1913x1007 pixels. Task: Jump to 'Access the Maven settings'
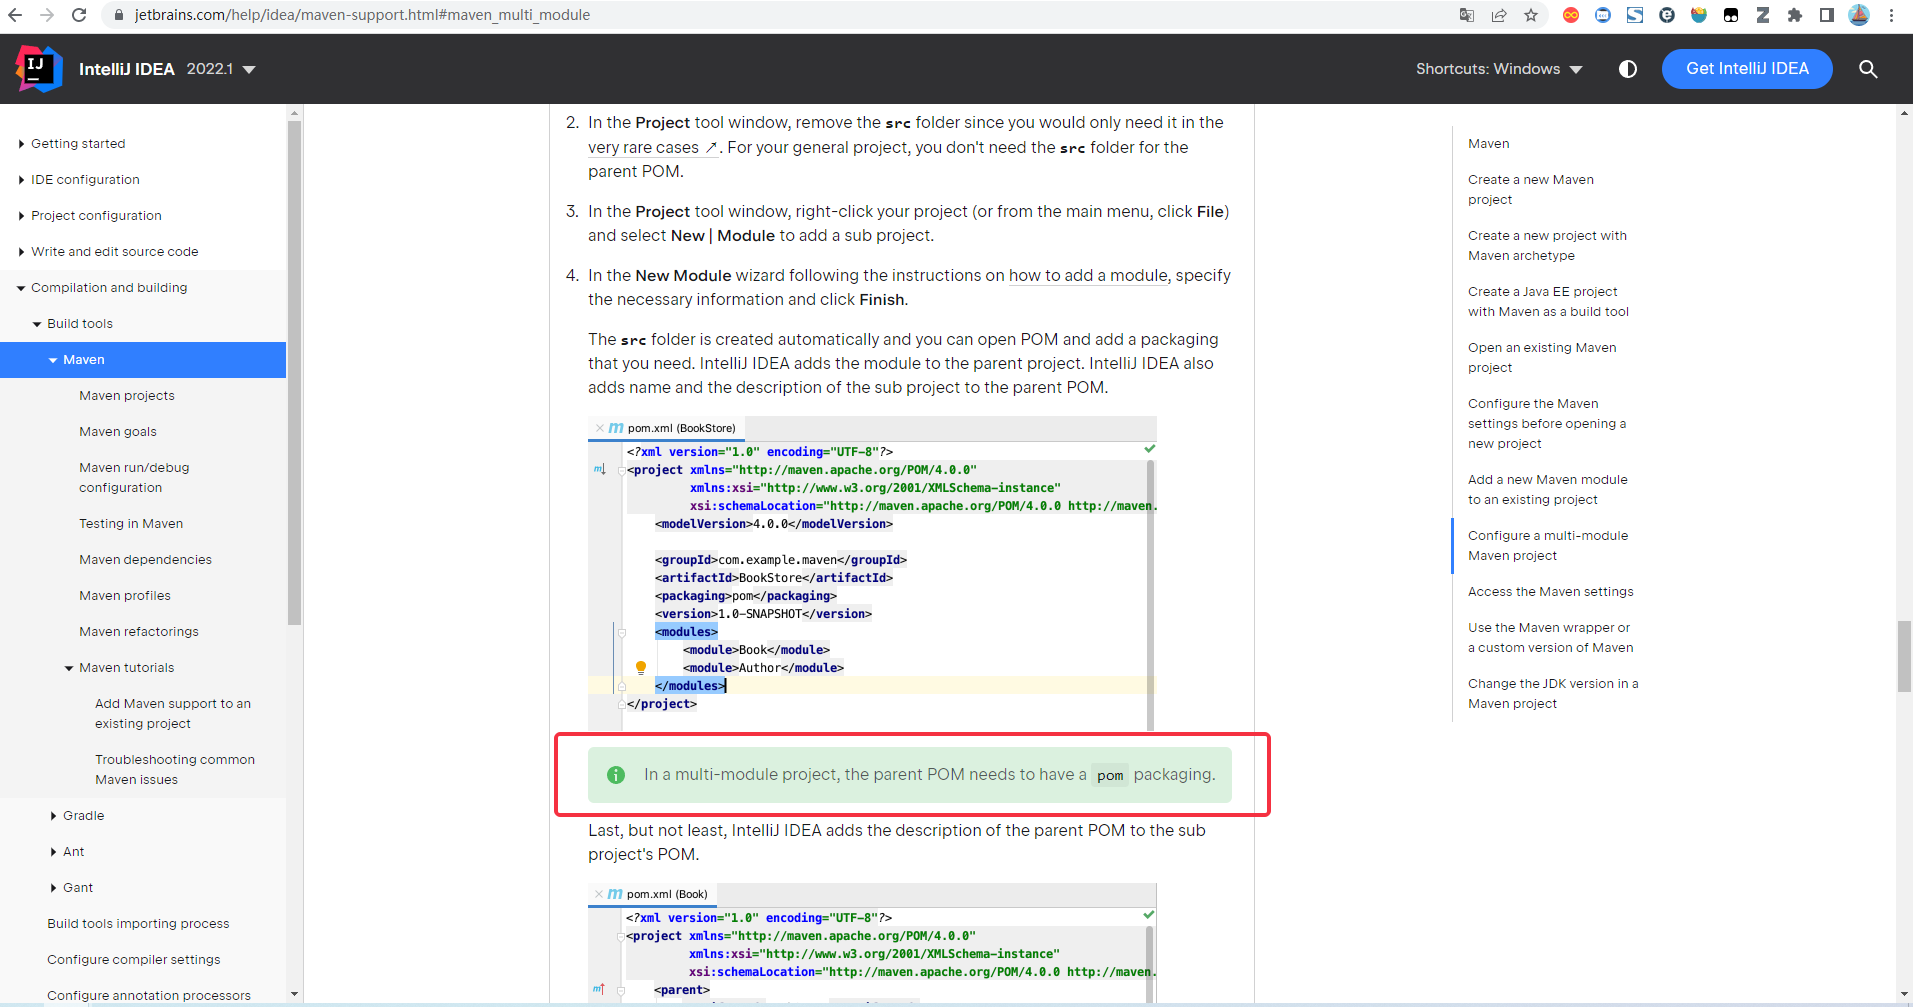[1551, 592]
